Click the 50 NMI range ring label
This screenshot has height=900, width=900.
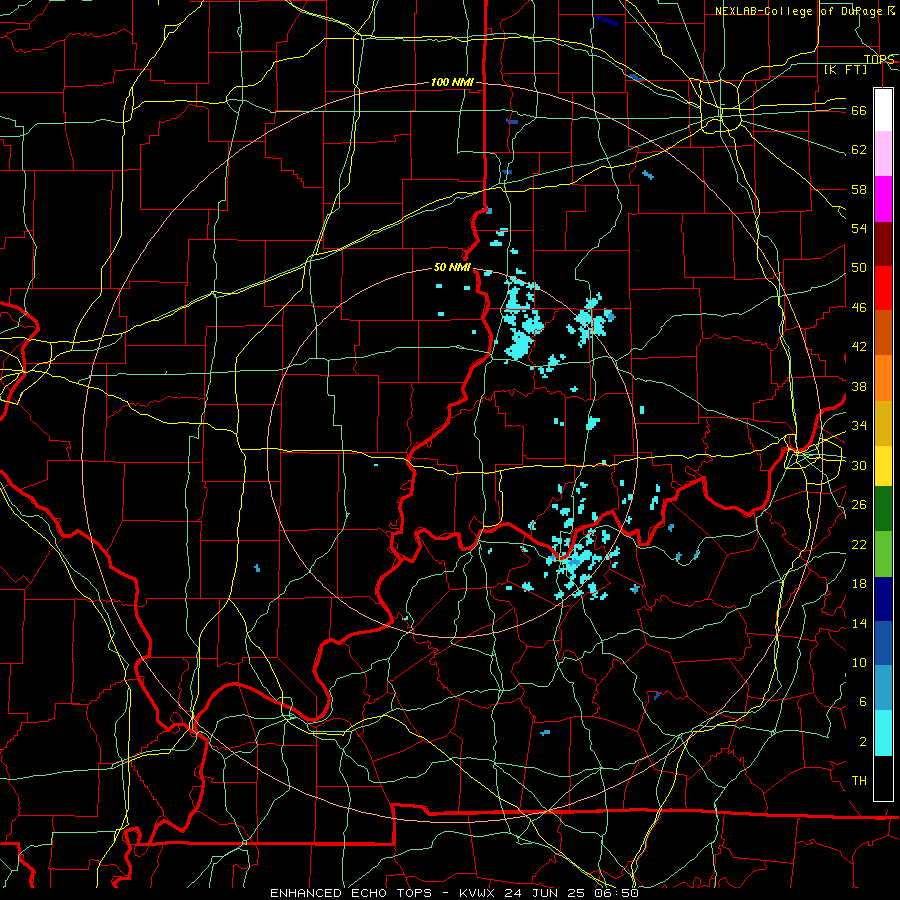coord(452,267)
